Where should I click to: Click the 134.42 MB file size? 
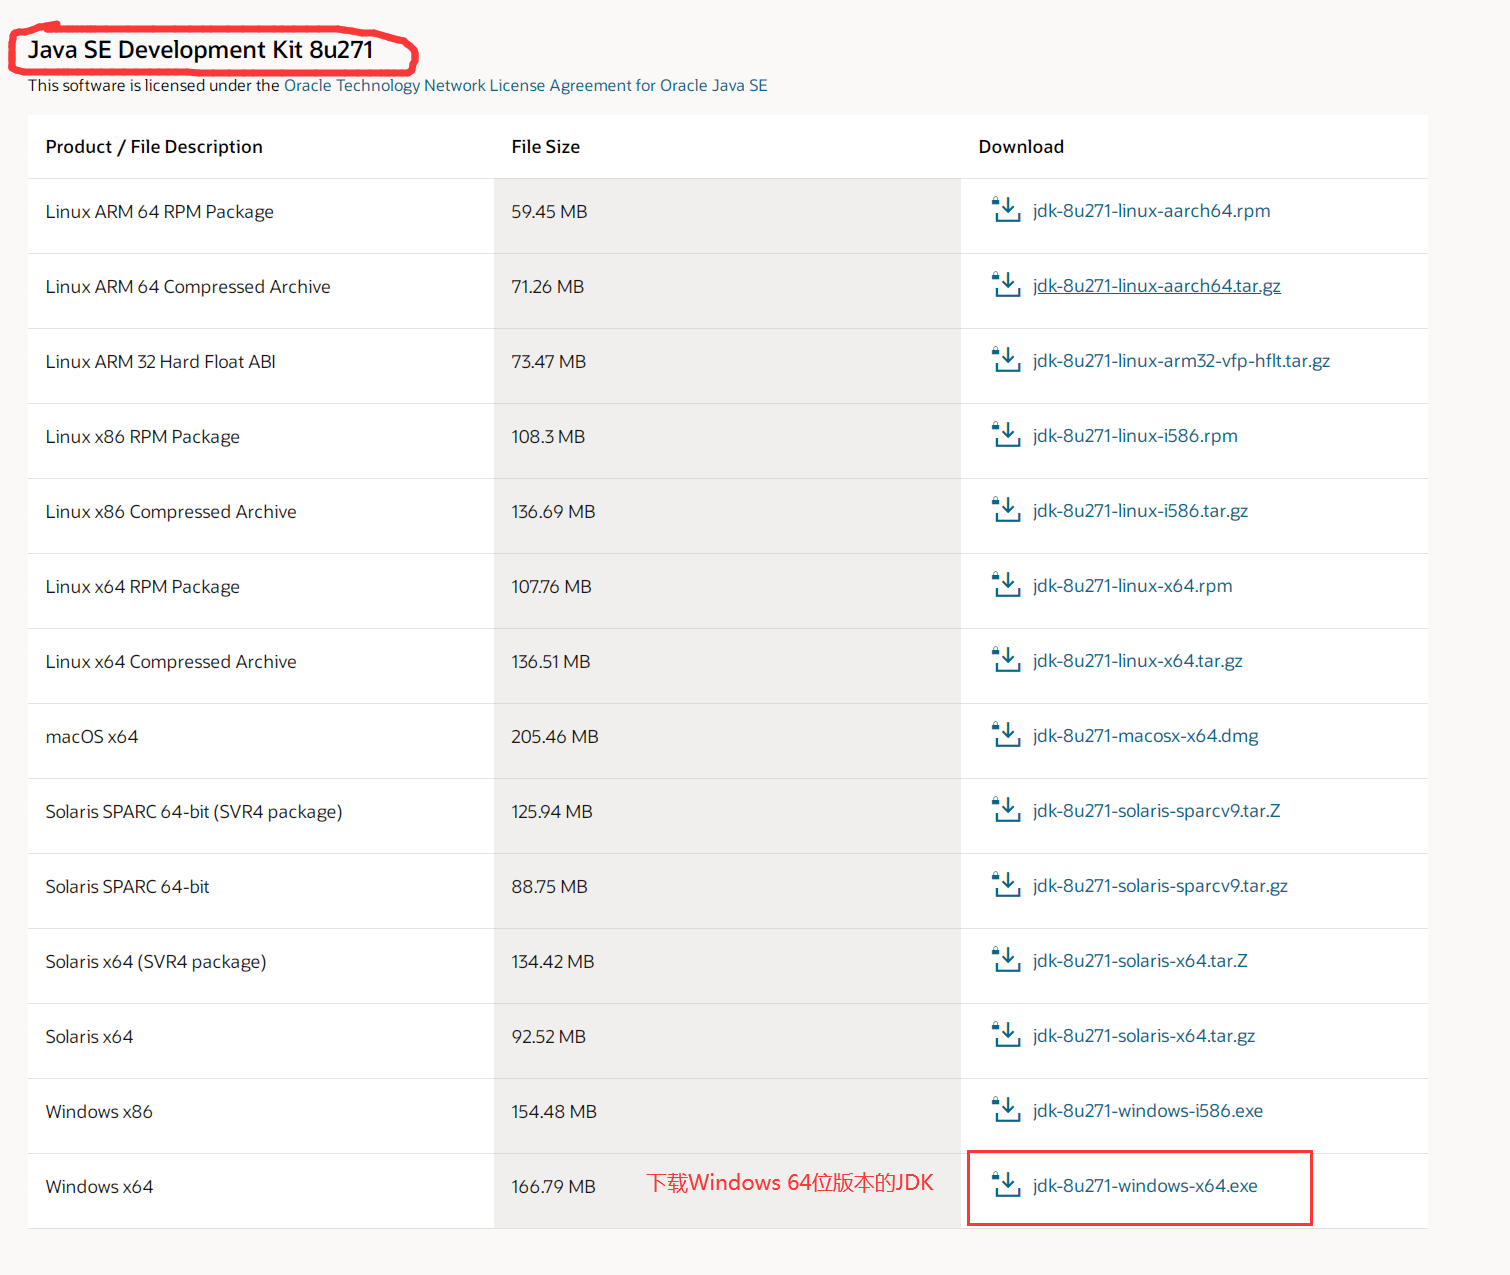[553, 962]
